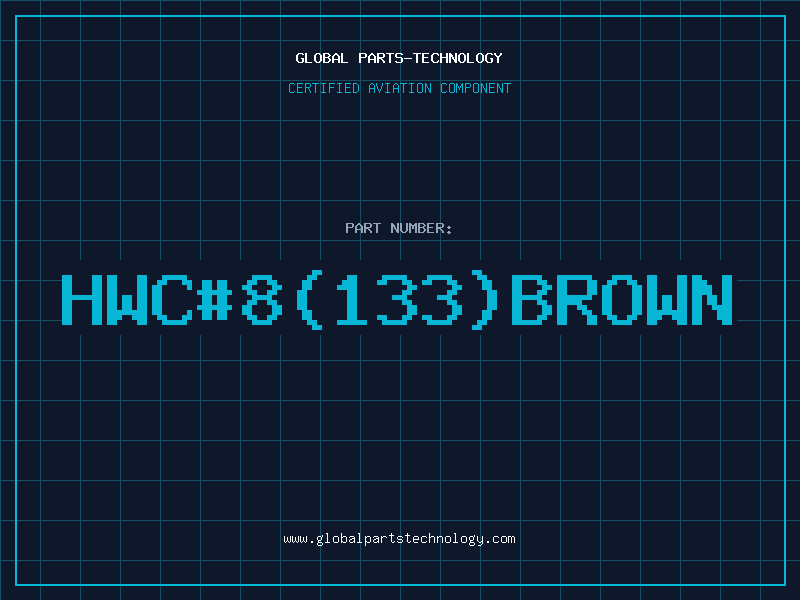Click the www.globalpartstechnology.com website link

[399, 539]
